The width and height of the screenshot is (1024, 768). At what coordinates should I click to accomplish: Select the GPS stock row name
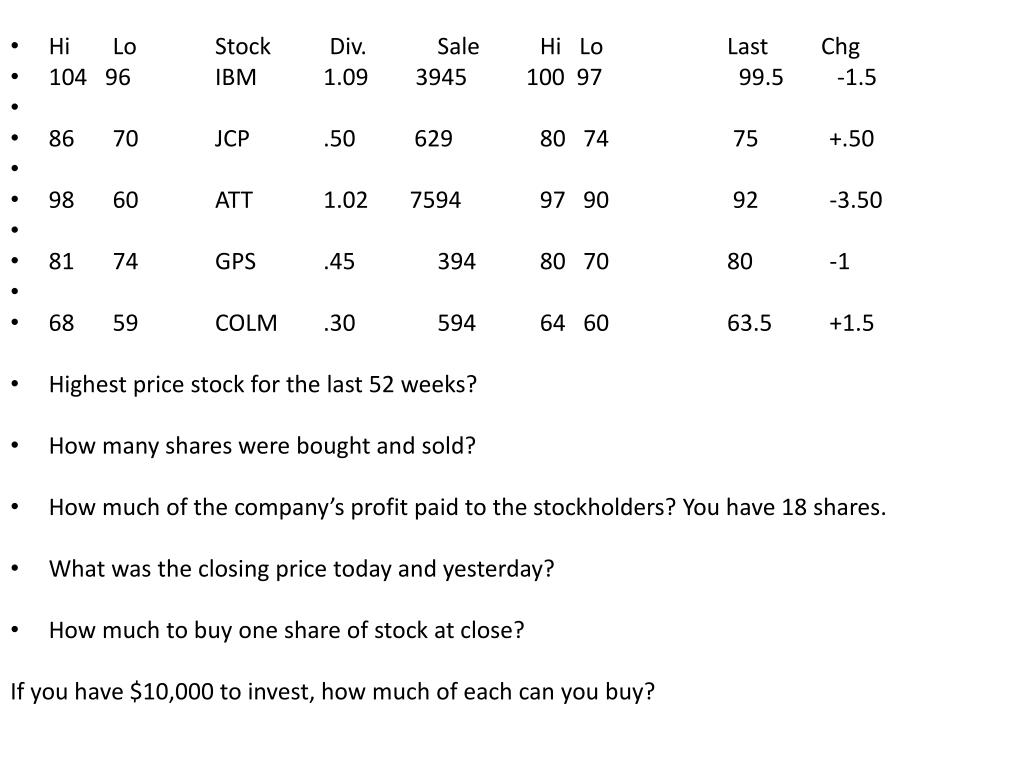[235, 261]
